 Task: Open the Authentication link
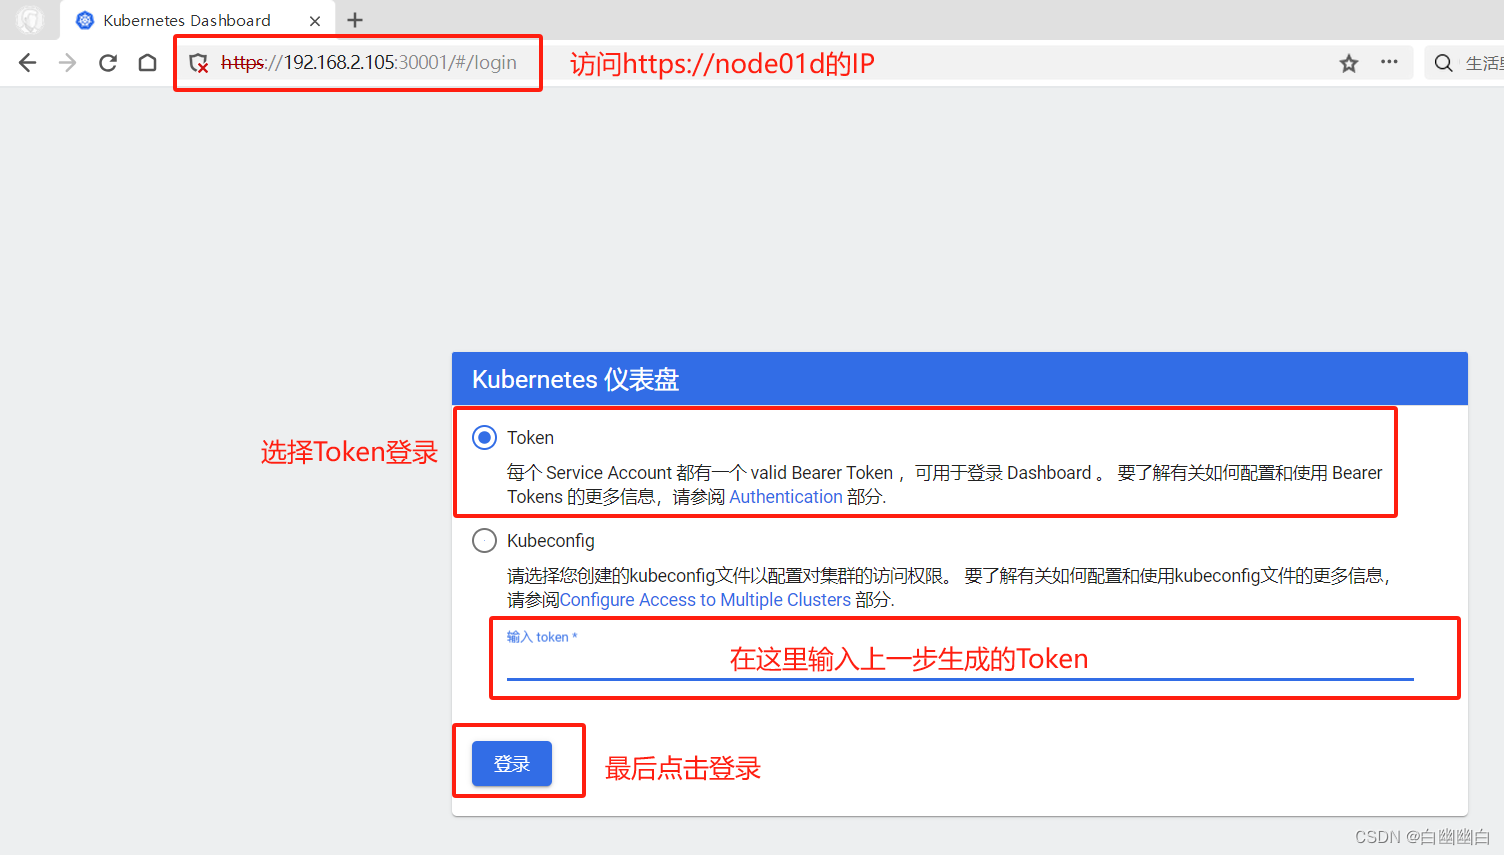[x=786, y=497]
